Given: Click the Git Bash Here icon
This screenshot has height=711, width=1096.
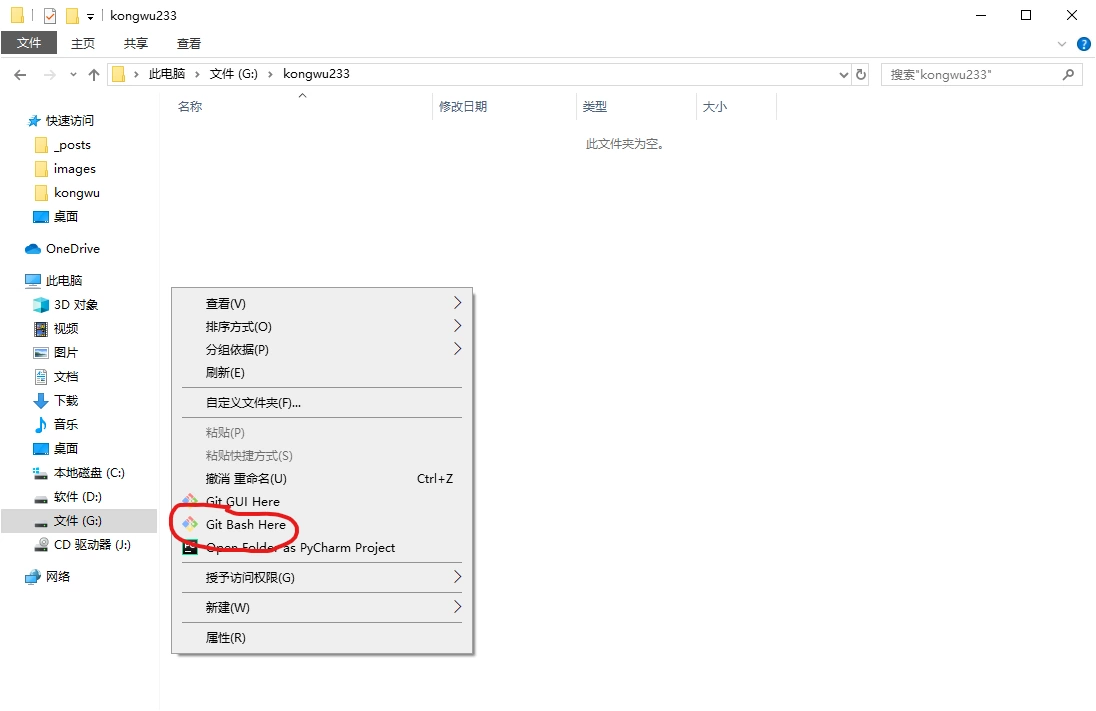Looking at the screenshot, I should (189, 524).
